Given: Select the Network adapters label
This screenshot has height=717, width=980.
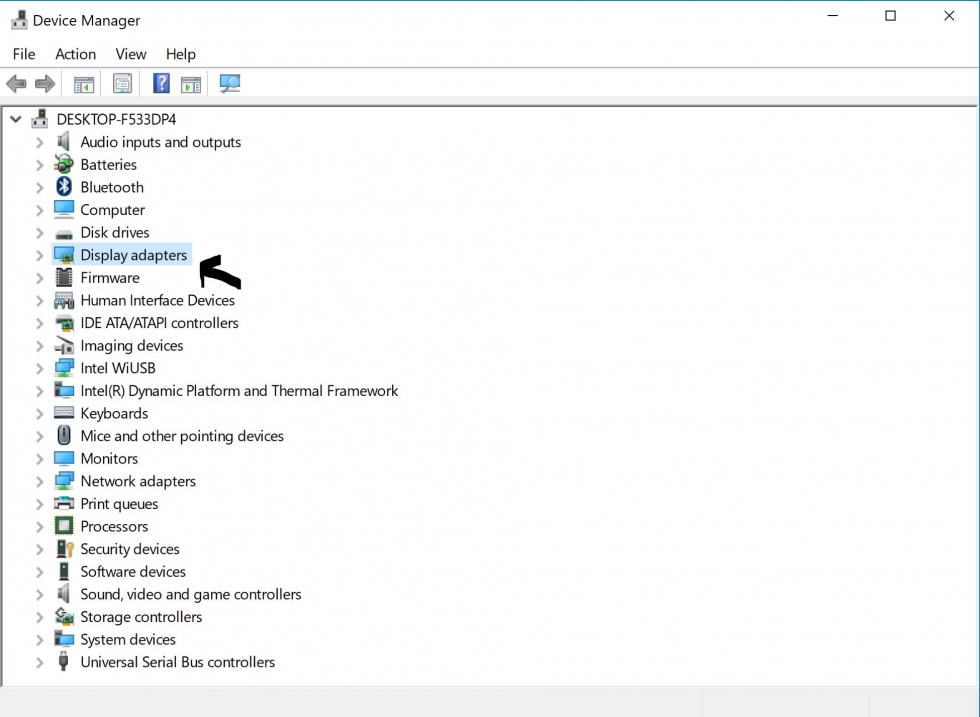Looking at the screenshot, I should coord(138,481).
